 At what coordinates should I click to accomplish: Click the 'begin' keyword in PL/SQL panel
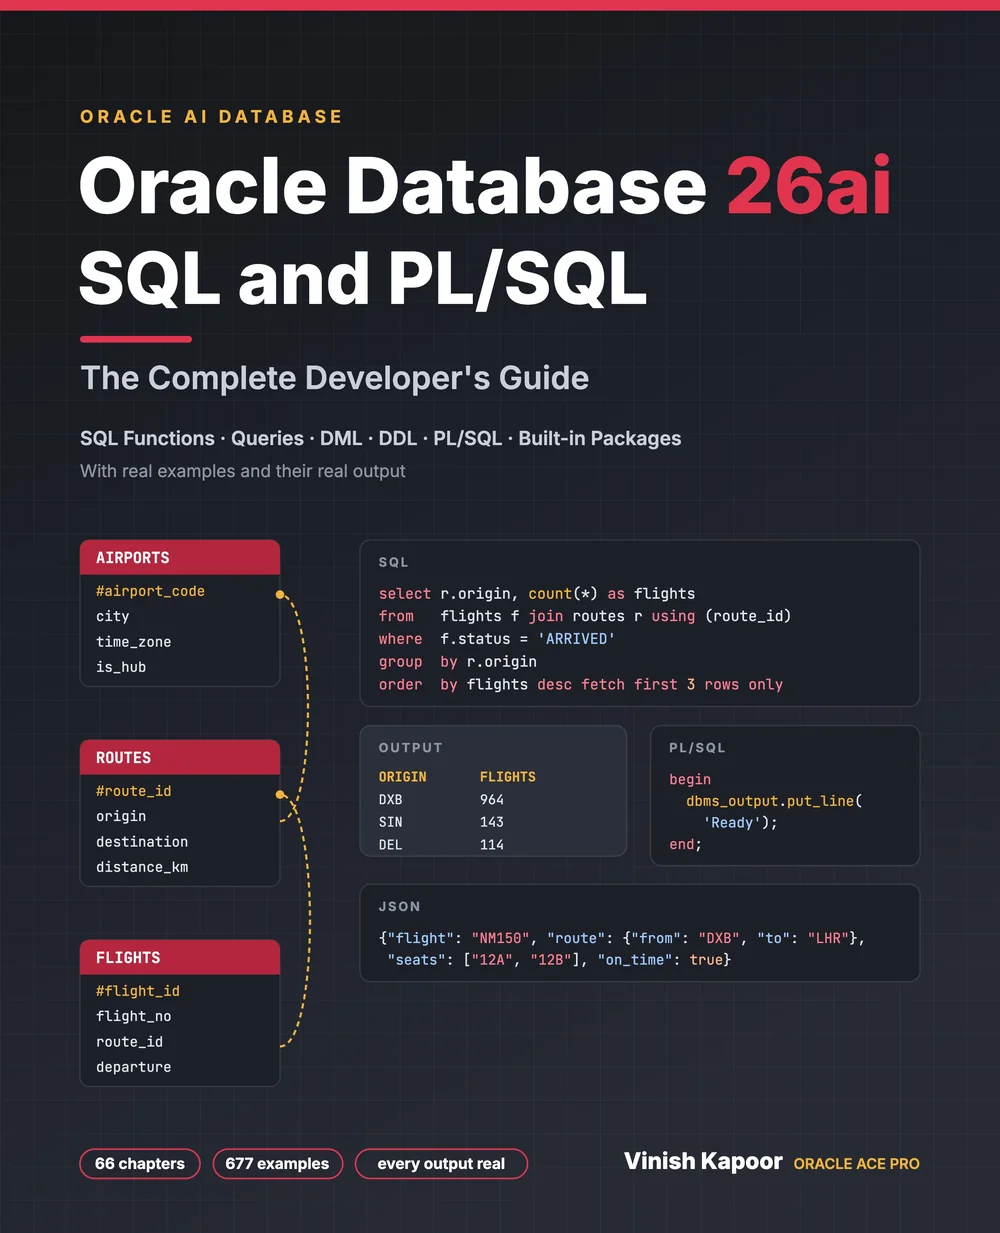[x=690, y=780]
